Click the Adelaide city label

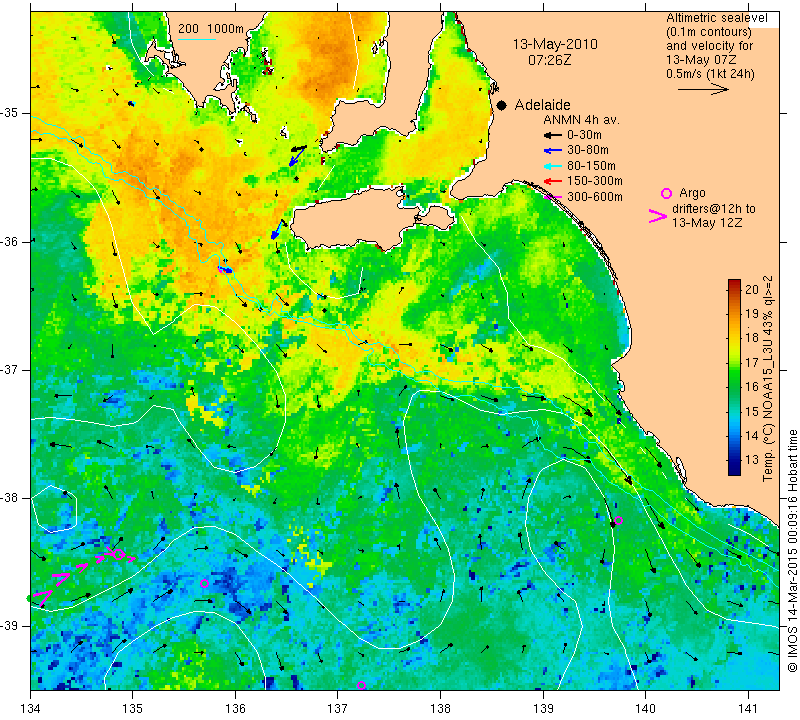(x=542, y=105)
